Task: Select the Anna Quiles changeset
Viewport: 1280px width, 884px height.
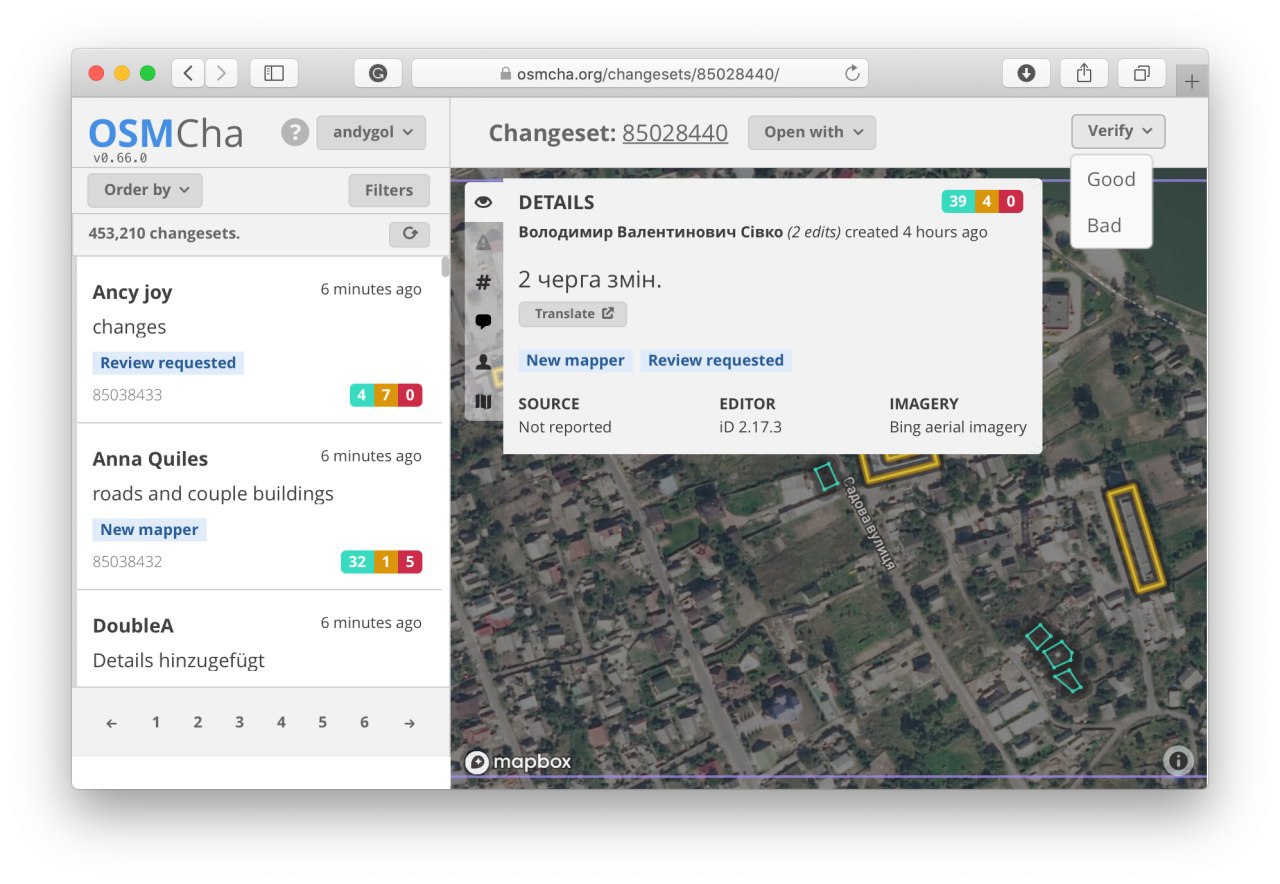Action: 257,506
